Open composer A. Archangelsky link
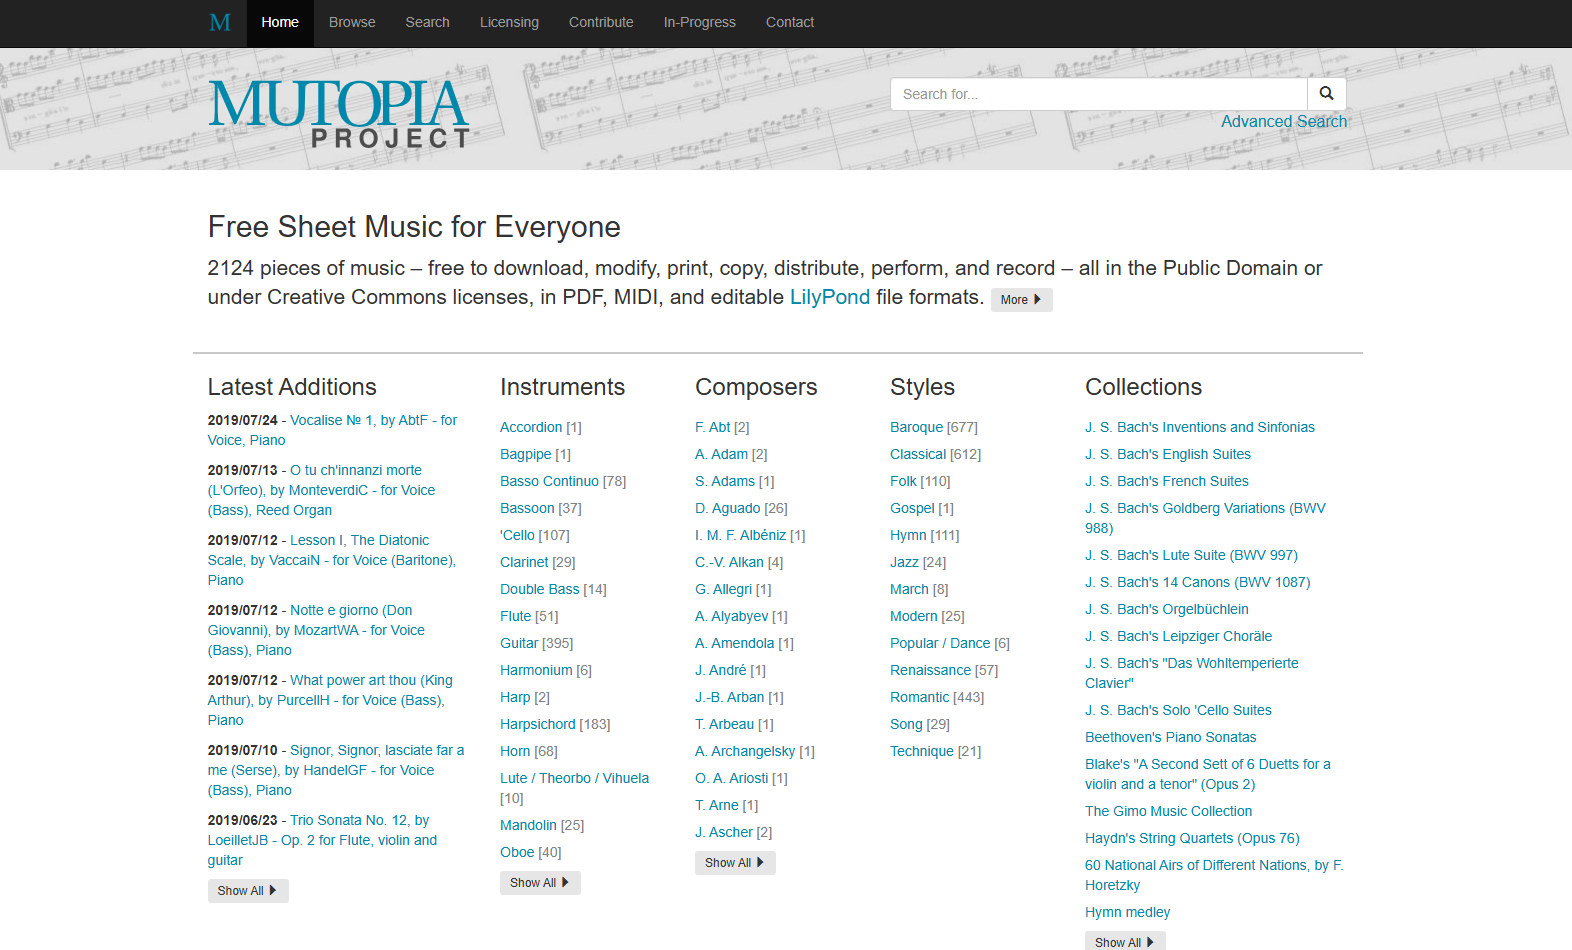The height and width of the screenshot is (950, 1572). [x=745, y=751]
